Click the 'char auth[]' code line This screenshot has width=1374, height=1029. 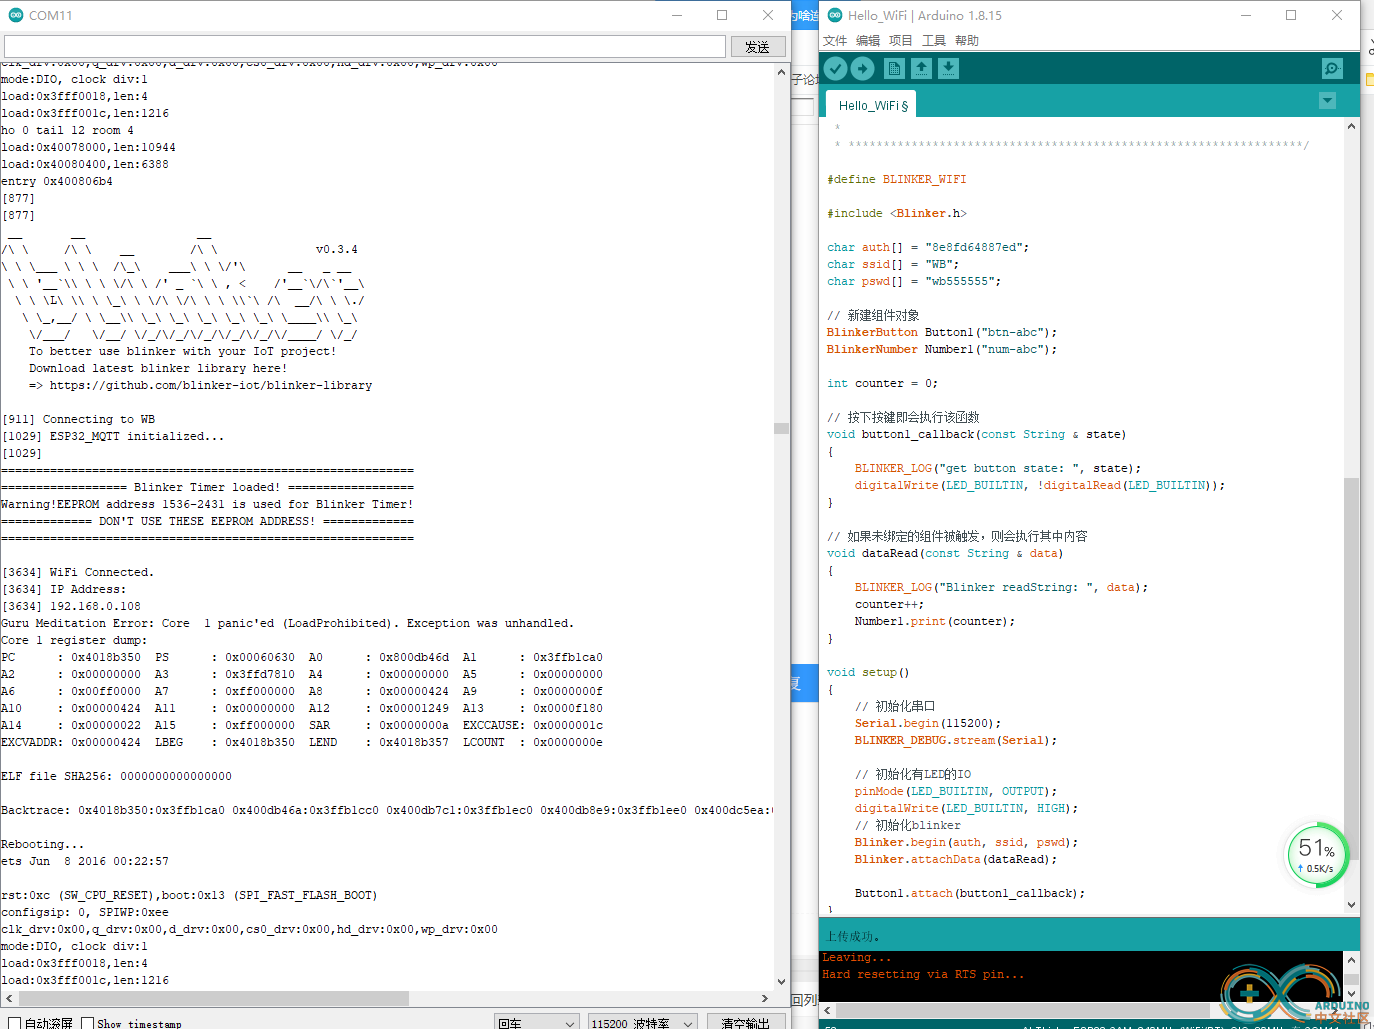click(x=928, y=247)
